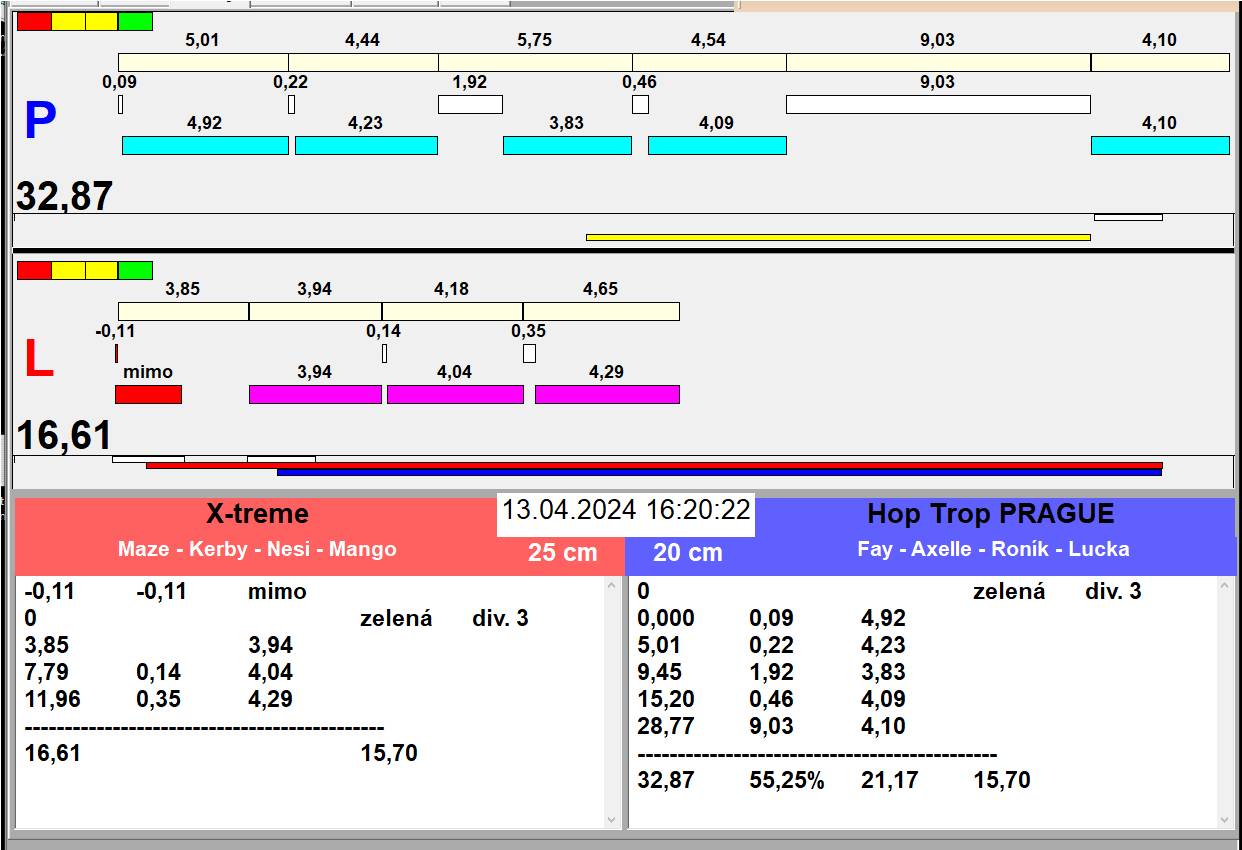Click the 25 cm jump height label
The height and width of the screenshot is (850, 1242).
point(562,552)
